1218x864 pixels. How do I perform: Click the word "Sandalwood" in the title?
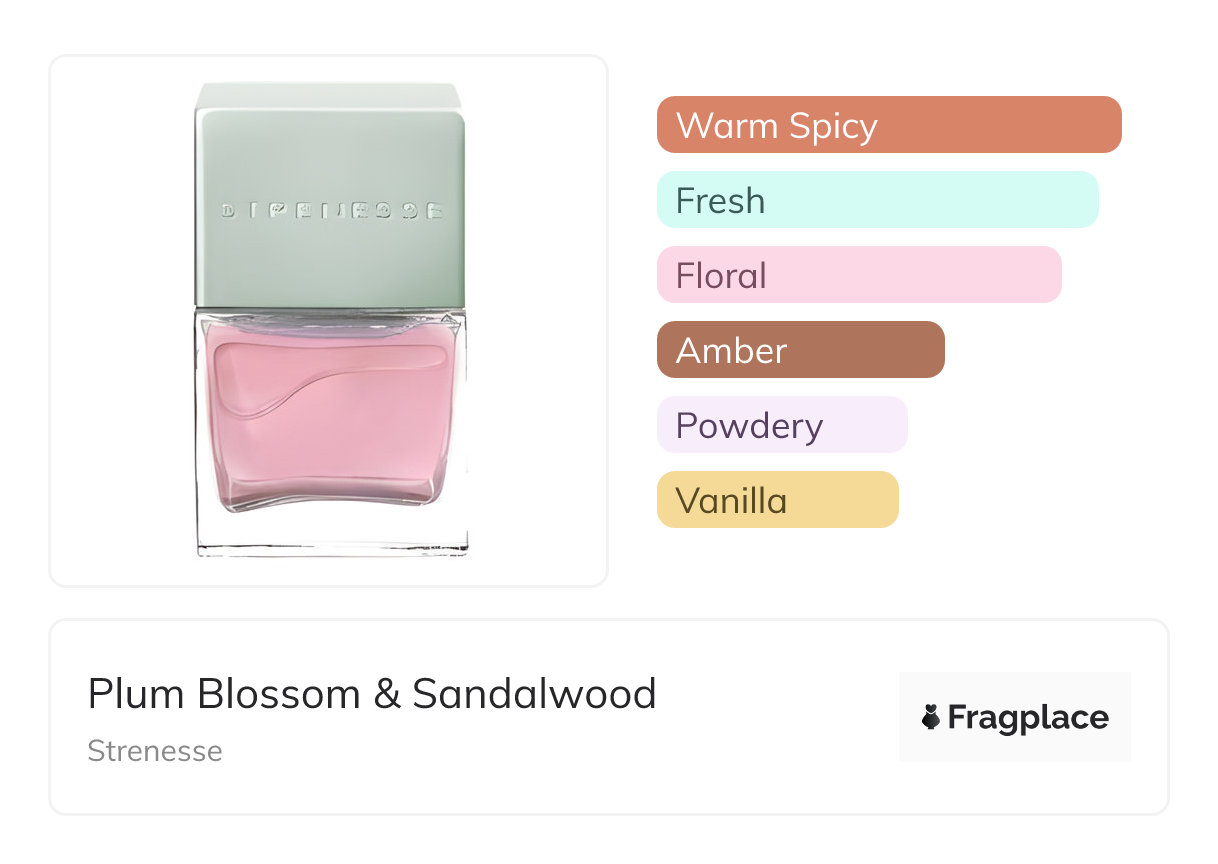click(534, 694)
